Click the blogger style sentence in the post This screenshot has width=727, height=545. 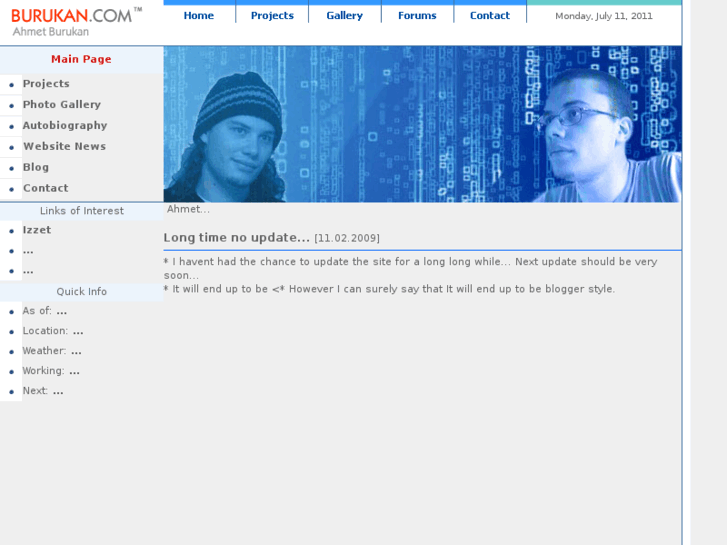[389, 289]
